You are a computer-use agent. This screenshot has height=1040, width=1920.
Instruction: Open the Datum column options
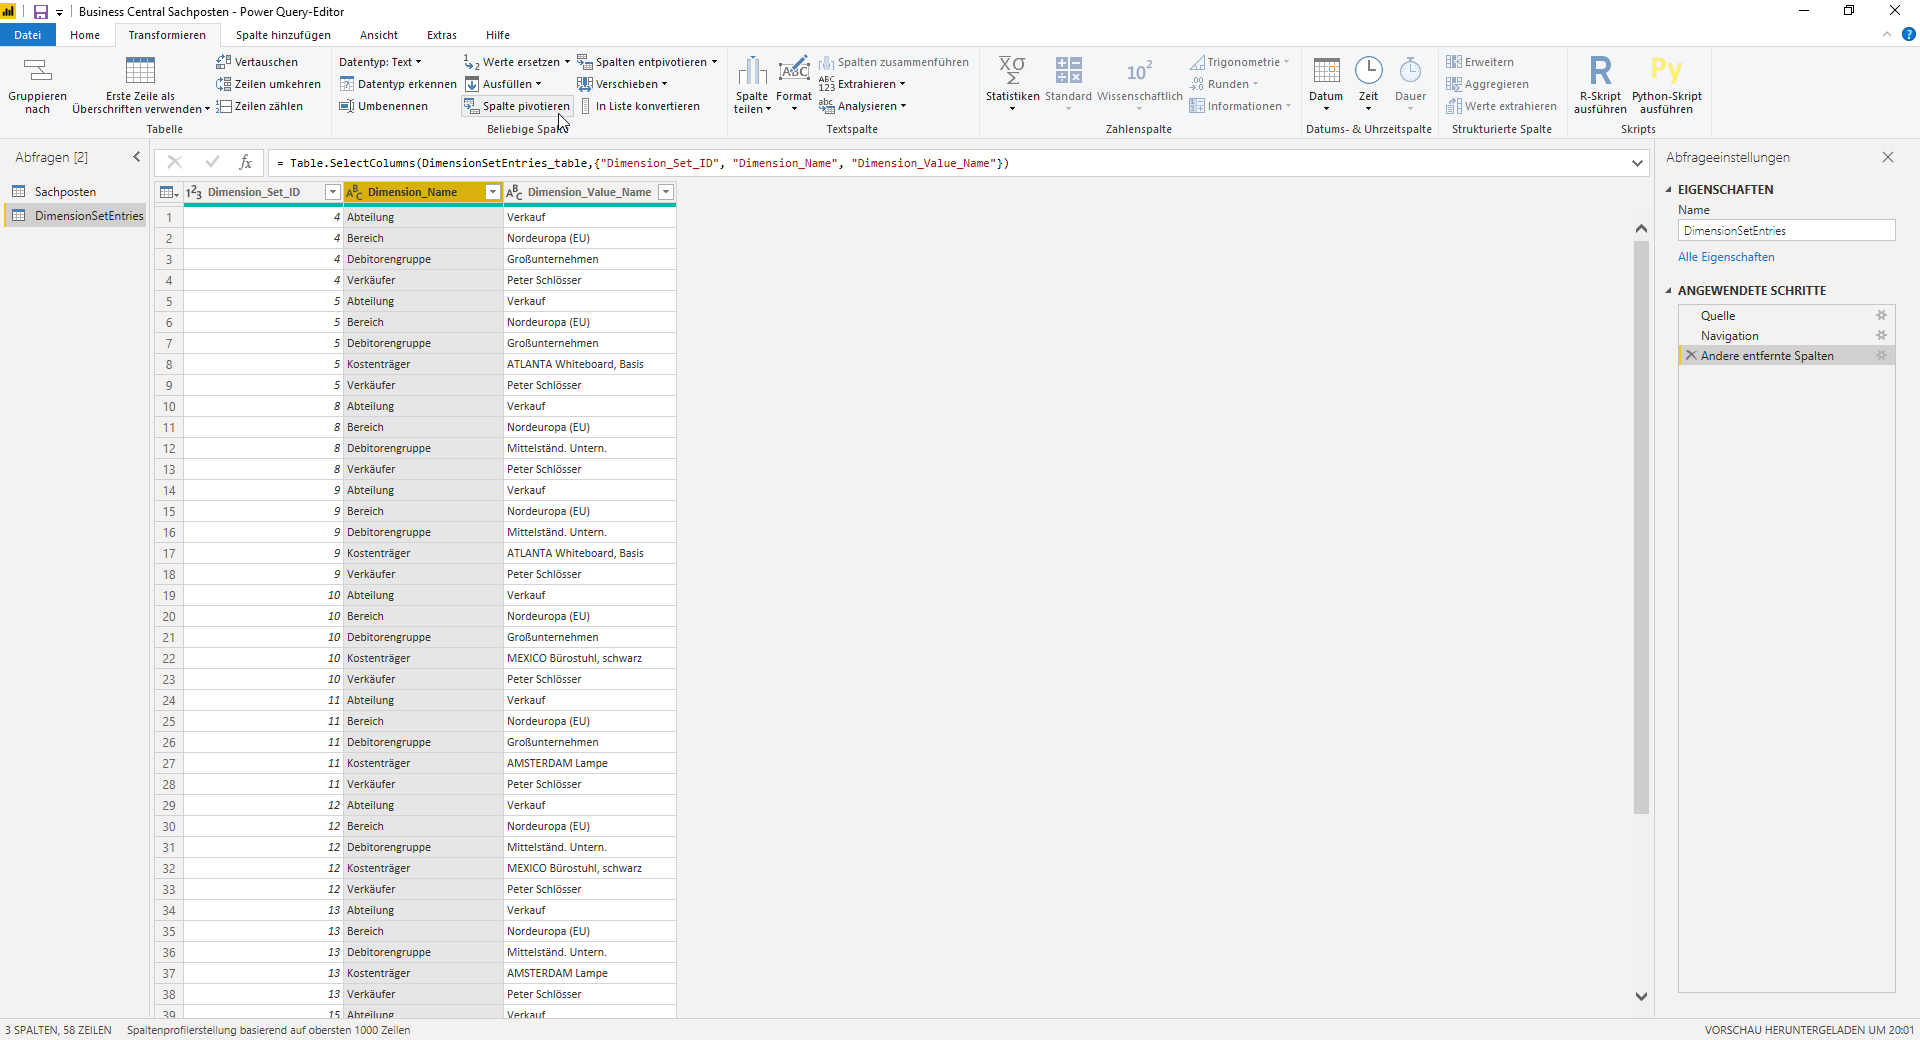pos(1326,85)
